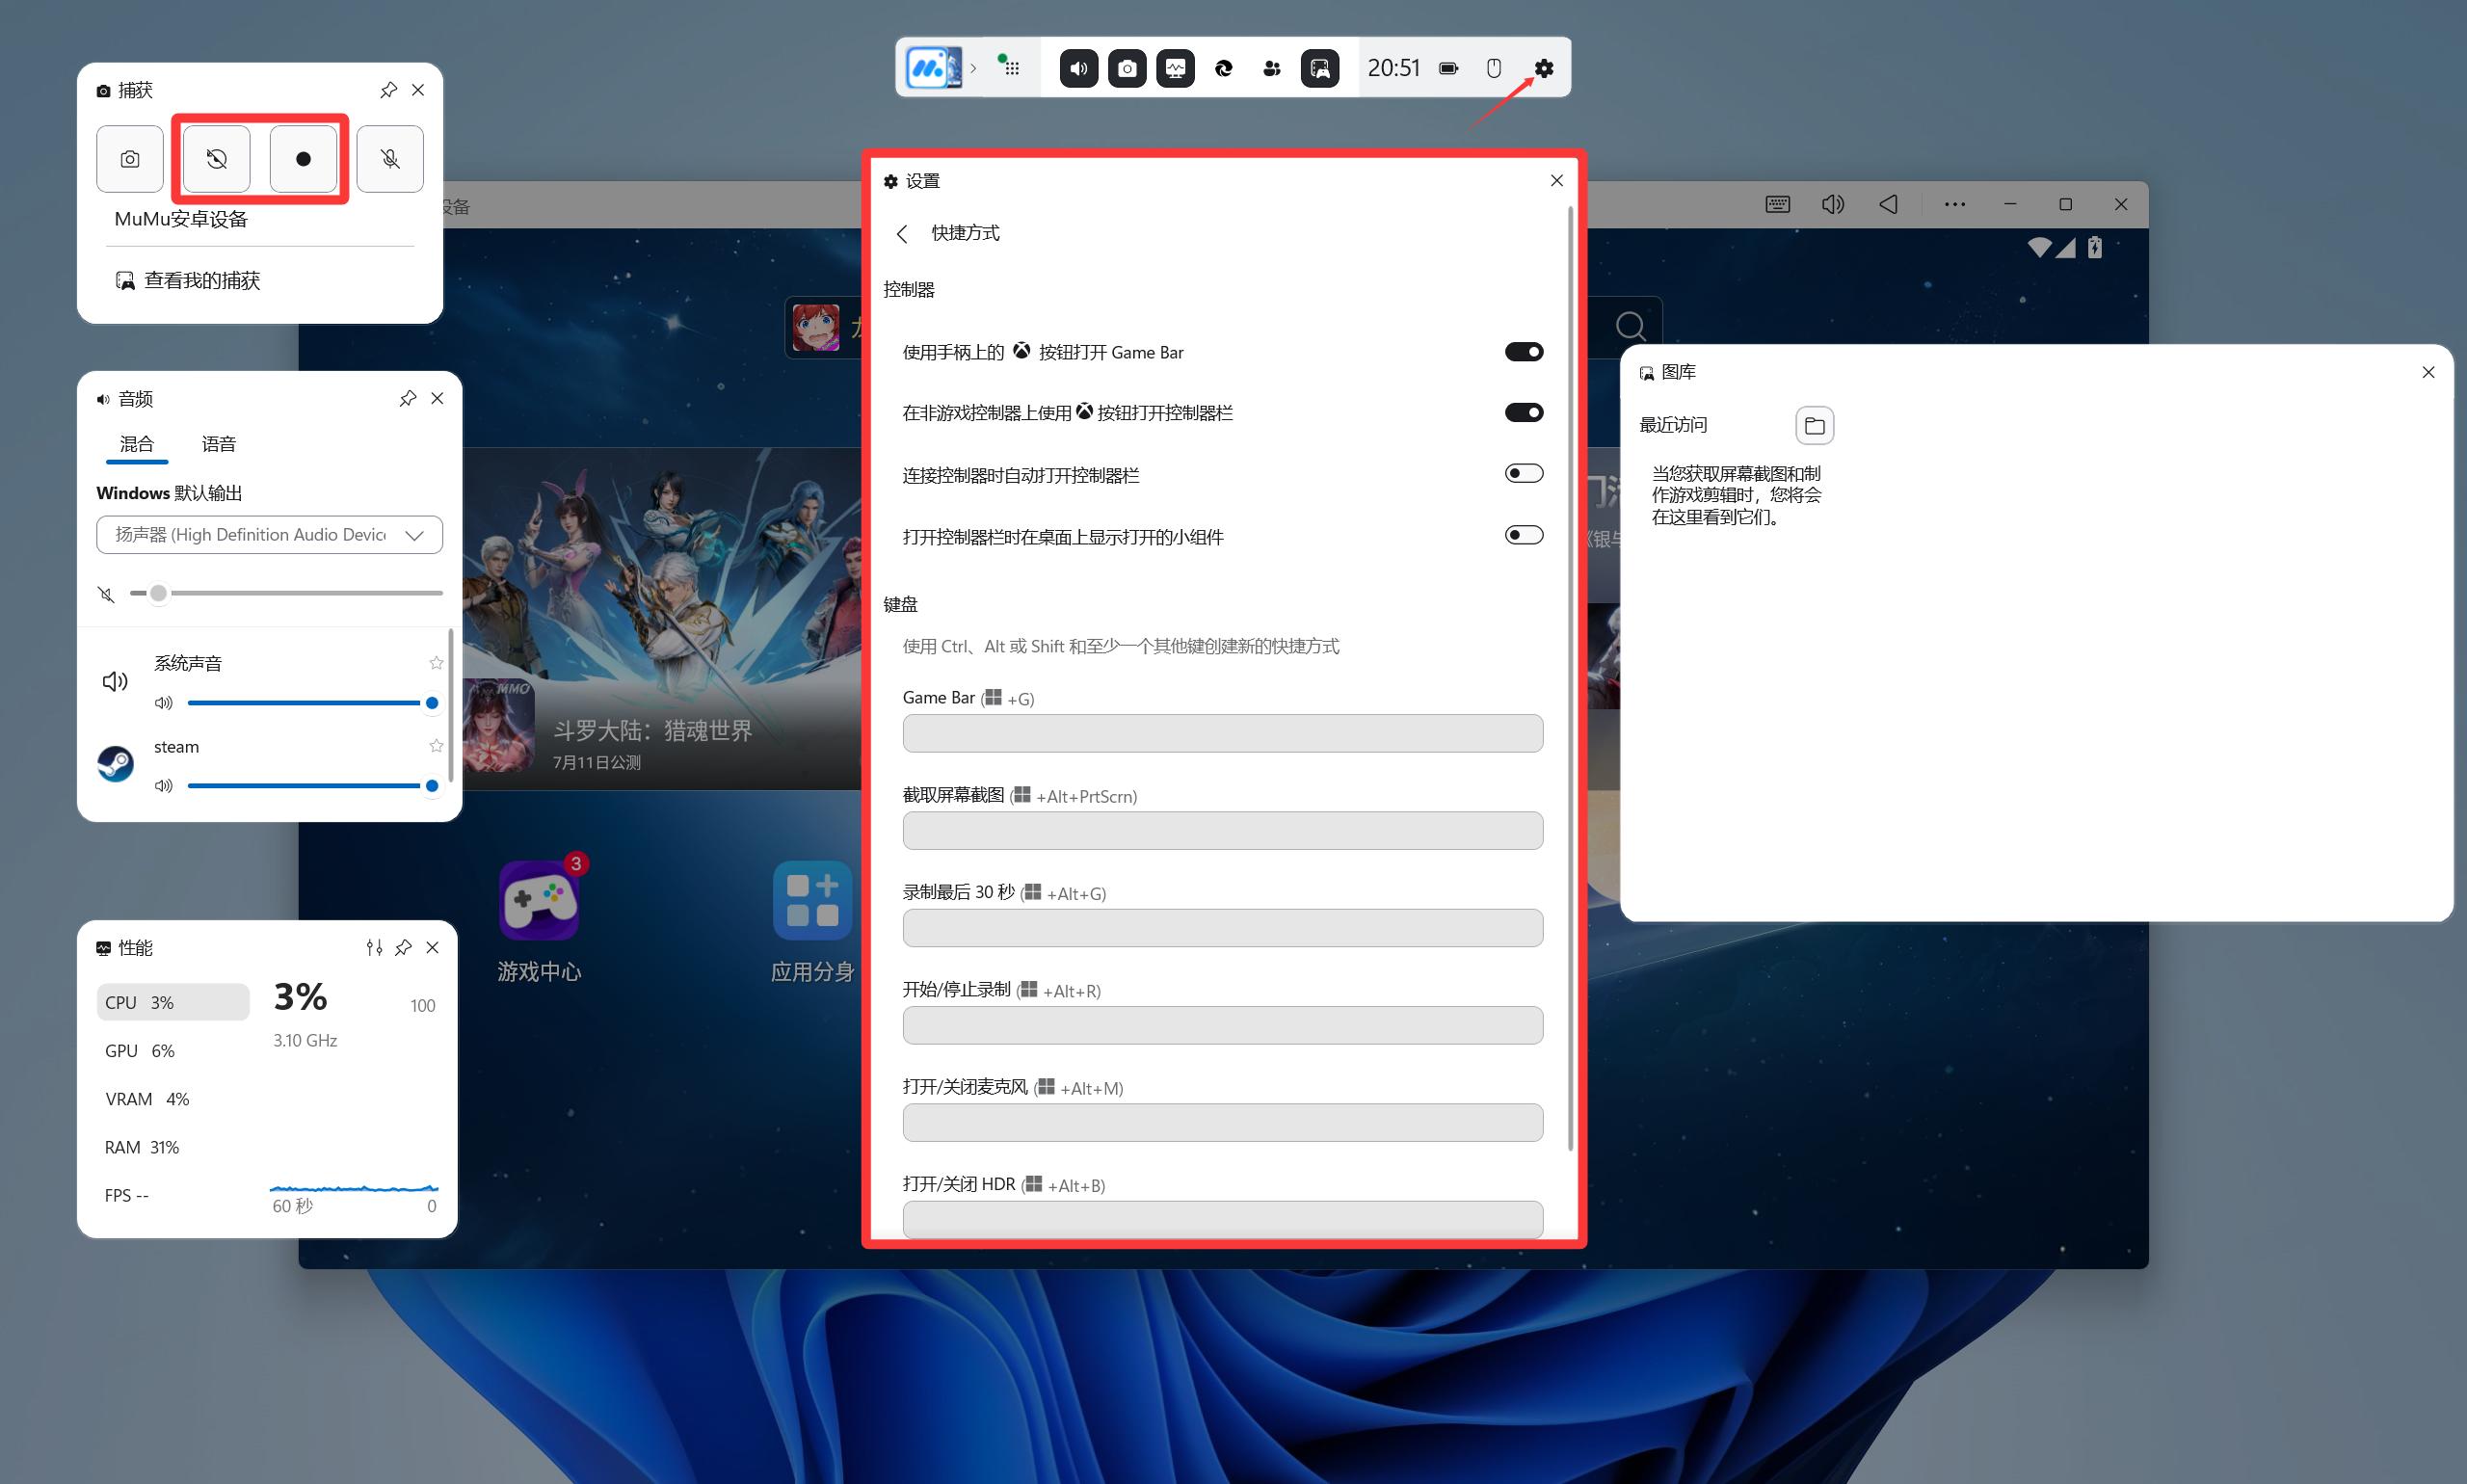The image size is (2467, 1484).
Task: Select the GPU performance metric
Action: [x=140, y=1050]
